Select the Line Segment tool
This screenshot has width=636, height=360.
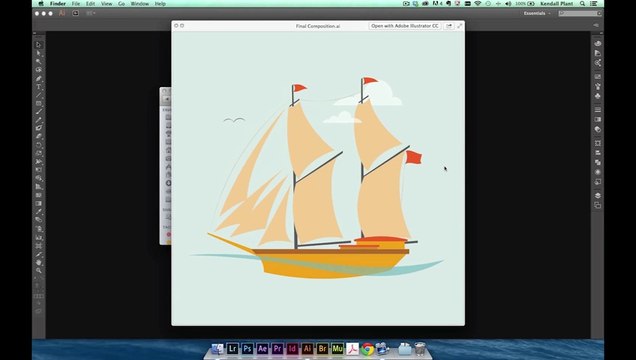pos(39,95)
